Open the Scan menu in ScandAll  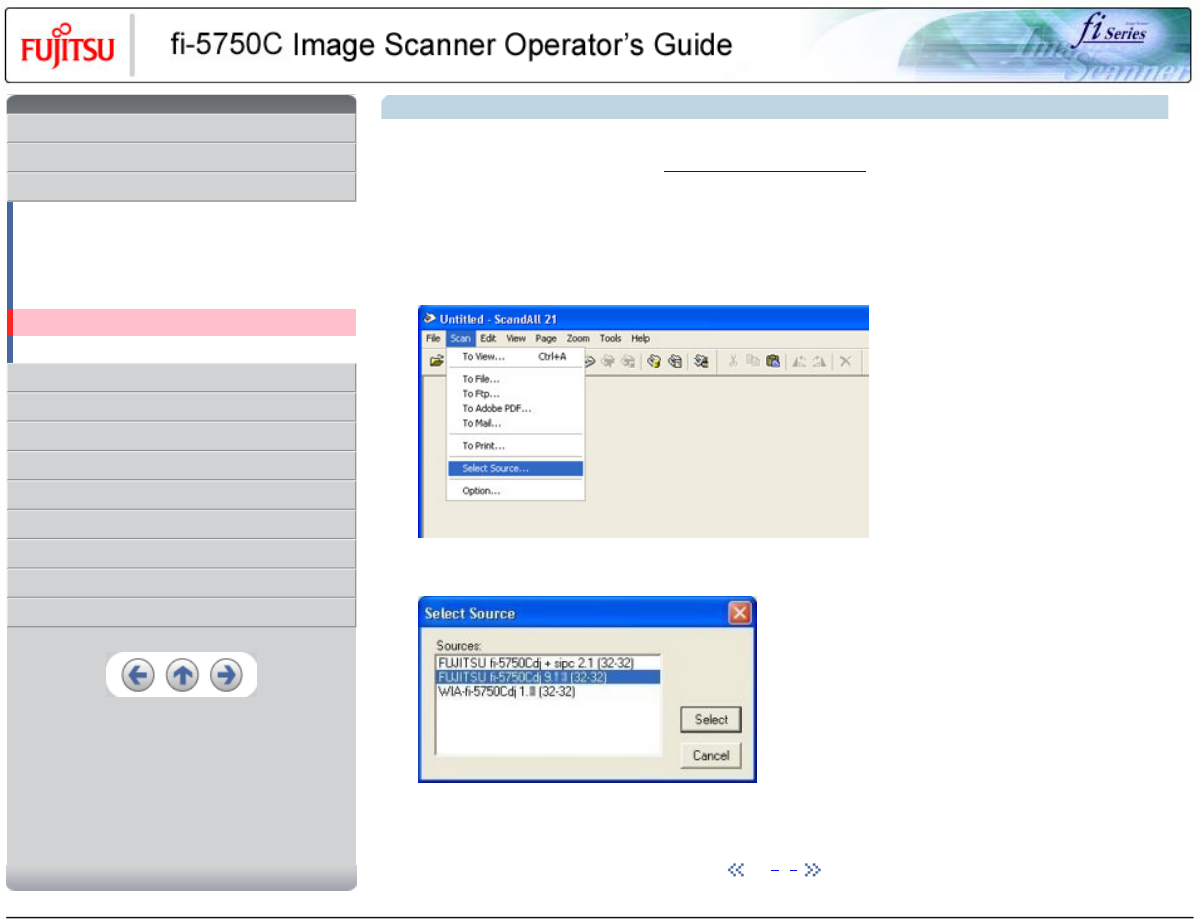(x=460, y=339)
